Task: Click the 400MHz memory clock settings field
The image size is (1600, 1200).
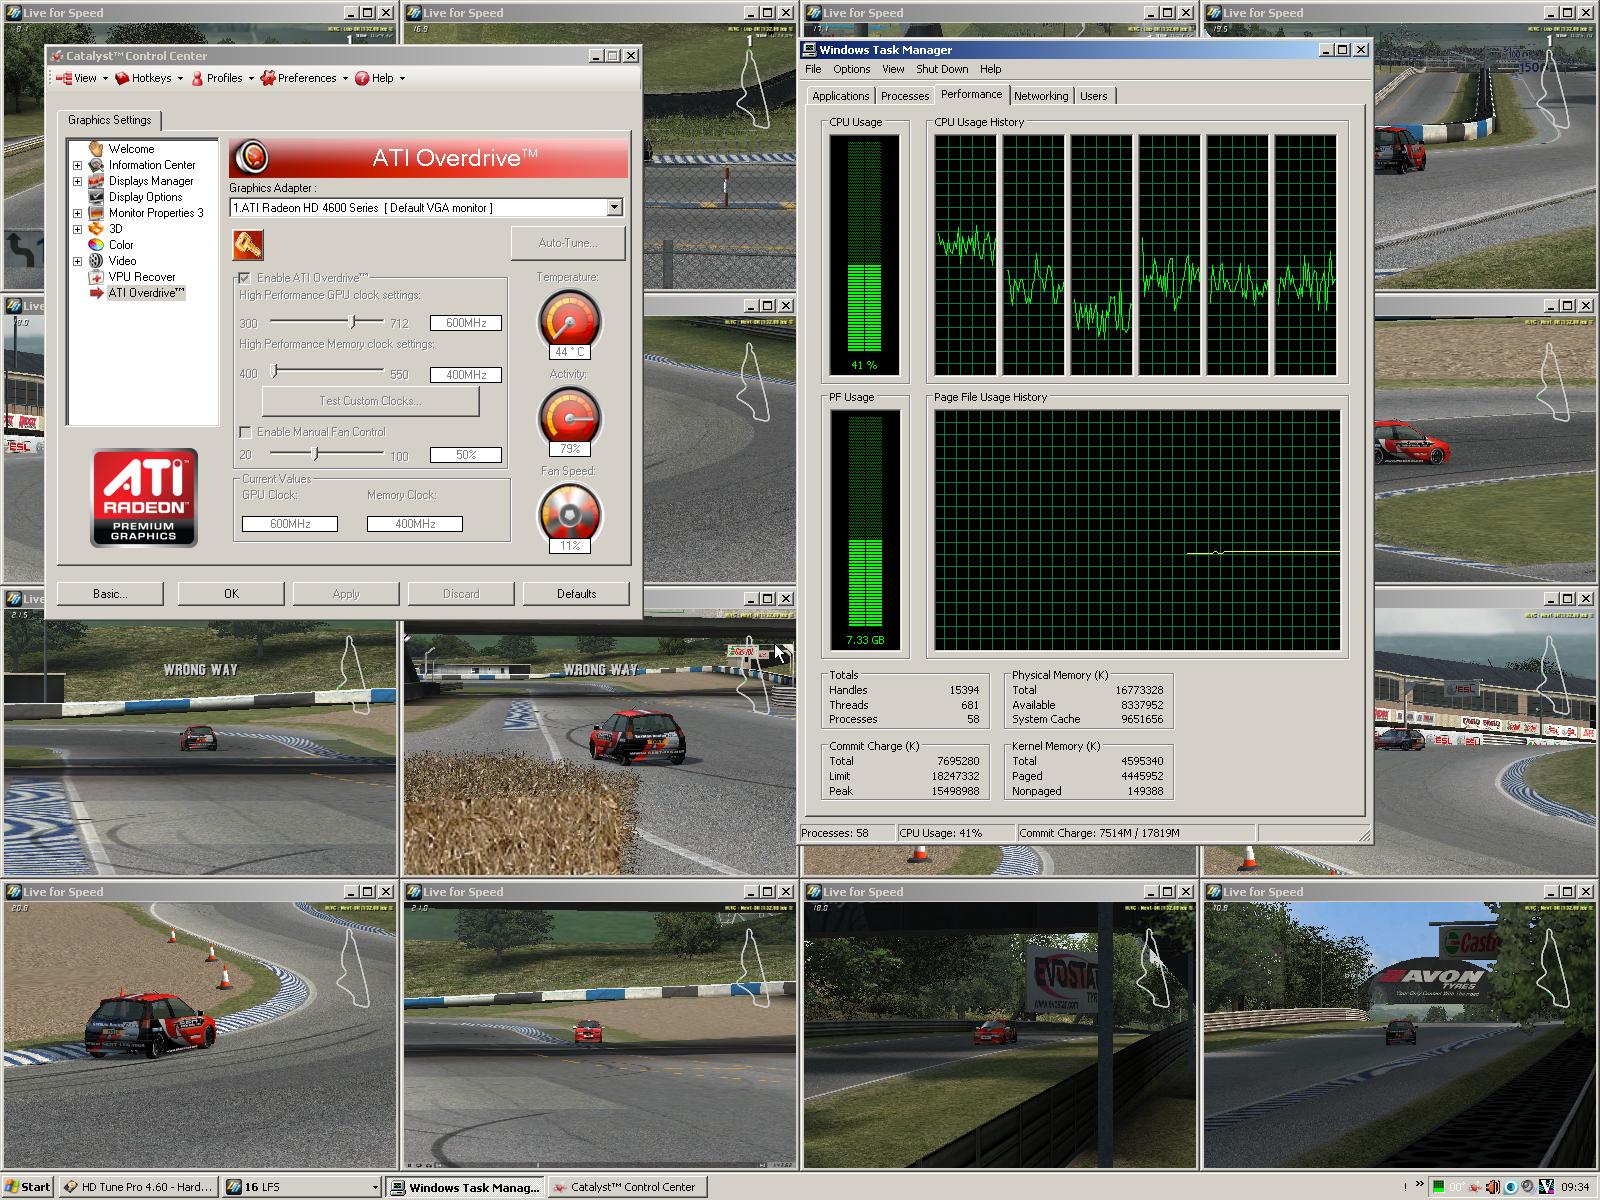Action: tap(466, 375)
